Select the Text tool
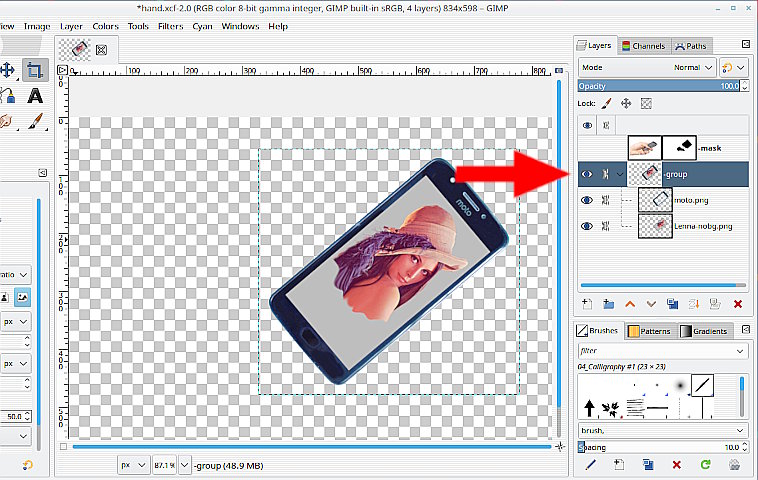This screenshot has width=758, height=480. pyautogui.click(x=35, y=96)
